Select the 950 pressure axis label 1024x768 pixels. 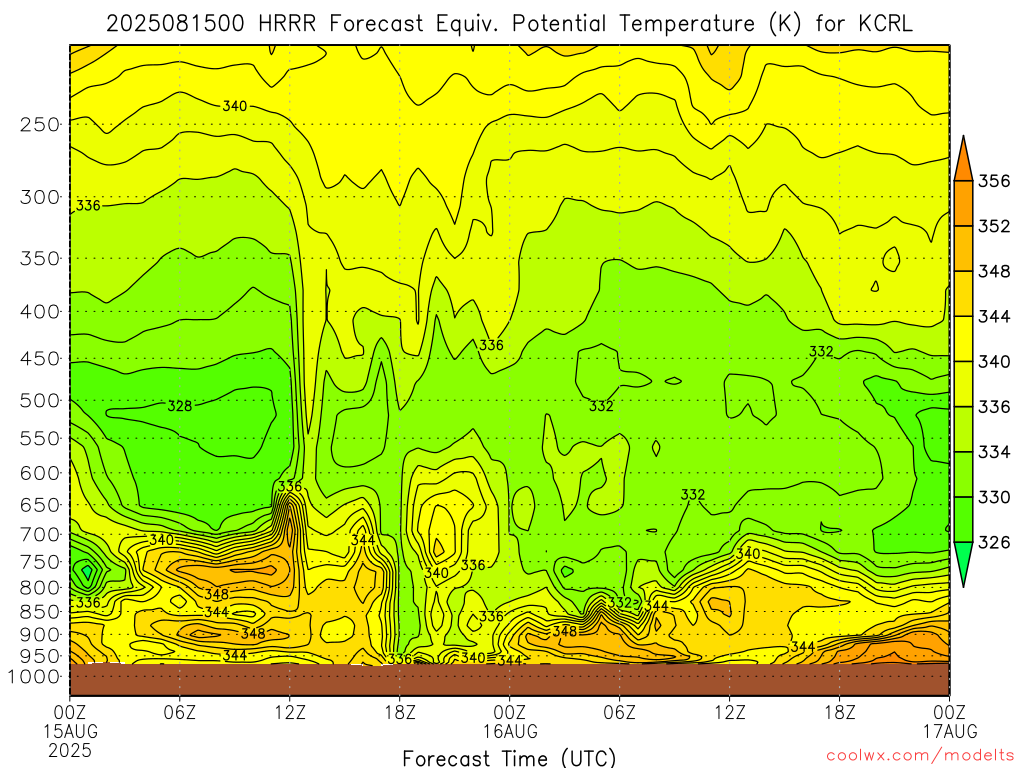(x=40, y=656)
